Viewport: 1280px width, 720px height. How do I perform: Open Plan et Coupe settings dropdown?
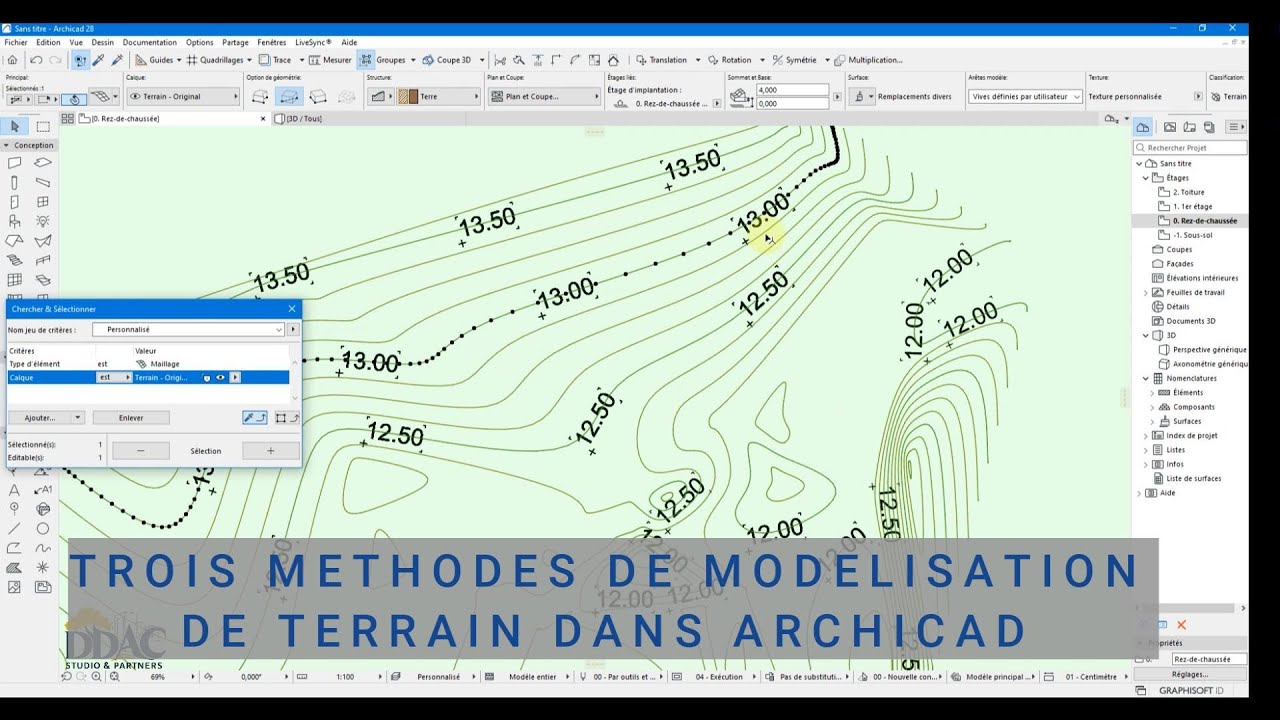pyautogui.click(x=543, y=97)
